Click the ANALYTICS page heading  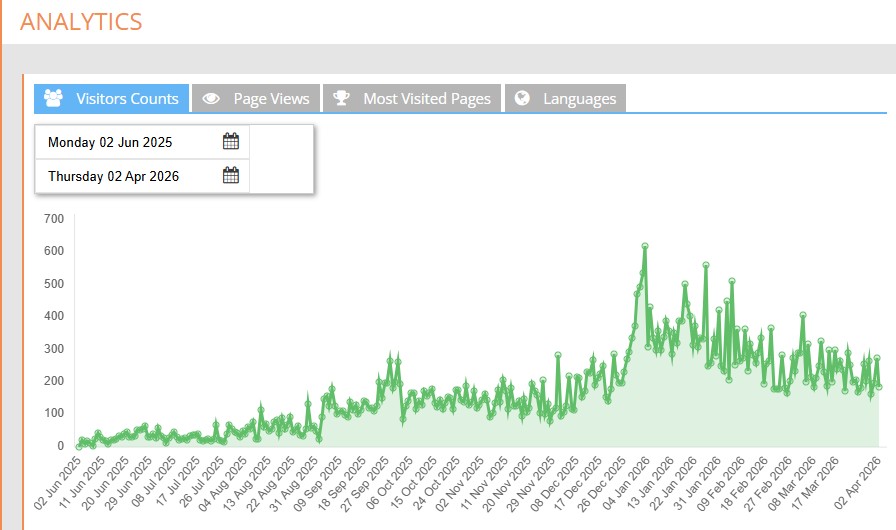(81, 21)
